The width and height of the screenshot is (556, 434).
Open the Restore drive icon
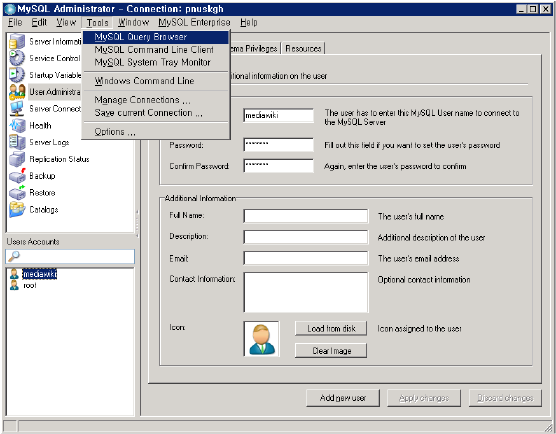click(x=17, y=193)
